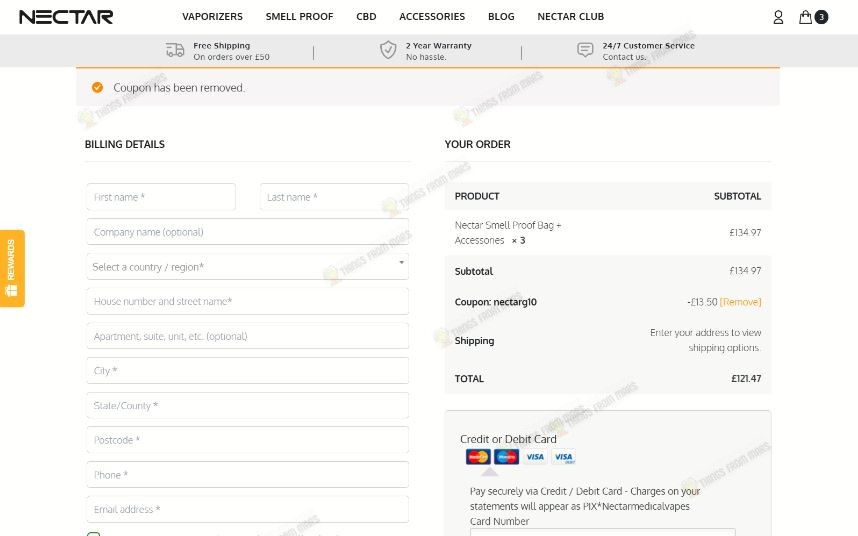858x536 pixels.
Task: Click the cart count badge showing 3
Action: pyautogui.click(x=821, y=17)
